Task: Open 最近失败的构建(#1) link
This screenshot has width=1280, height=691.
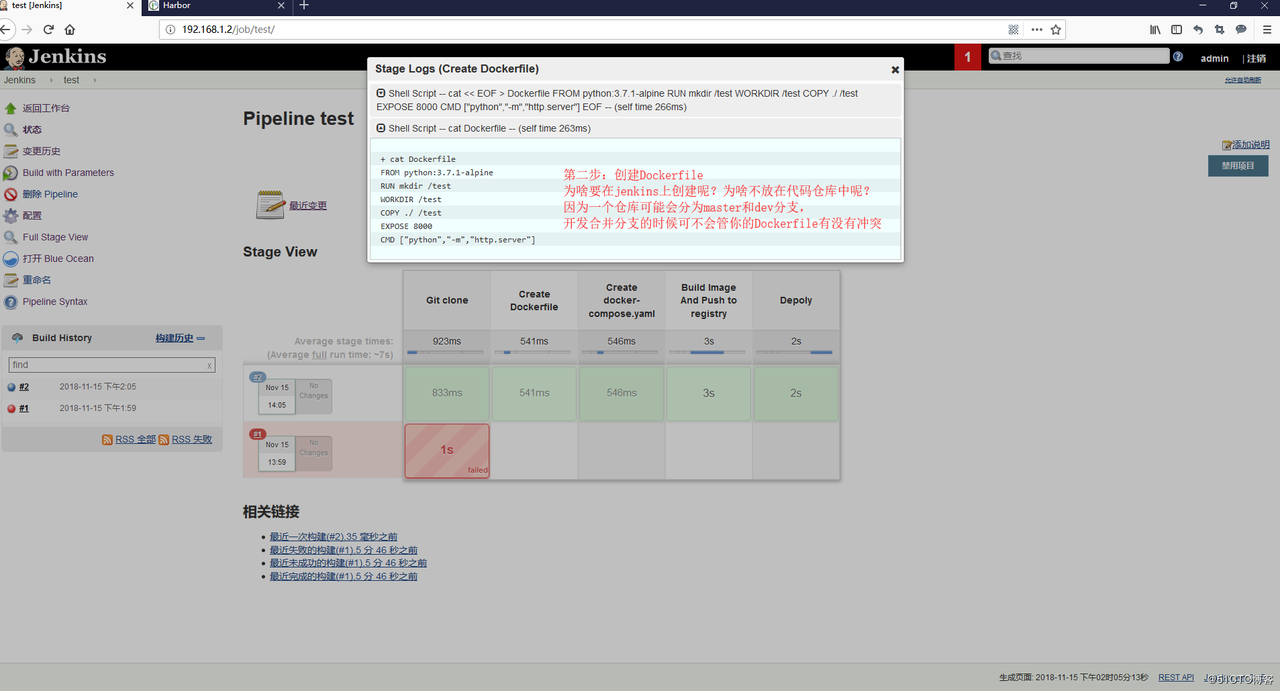Action: pyautogui.click(x=343, y=550)
